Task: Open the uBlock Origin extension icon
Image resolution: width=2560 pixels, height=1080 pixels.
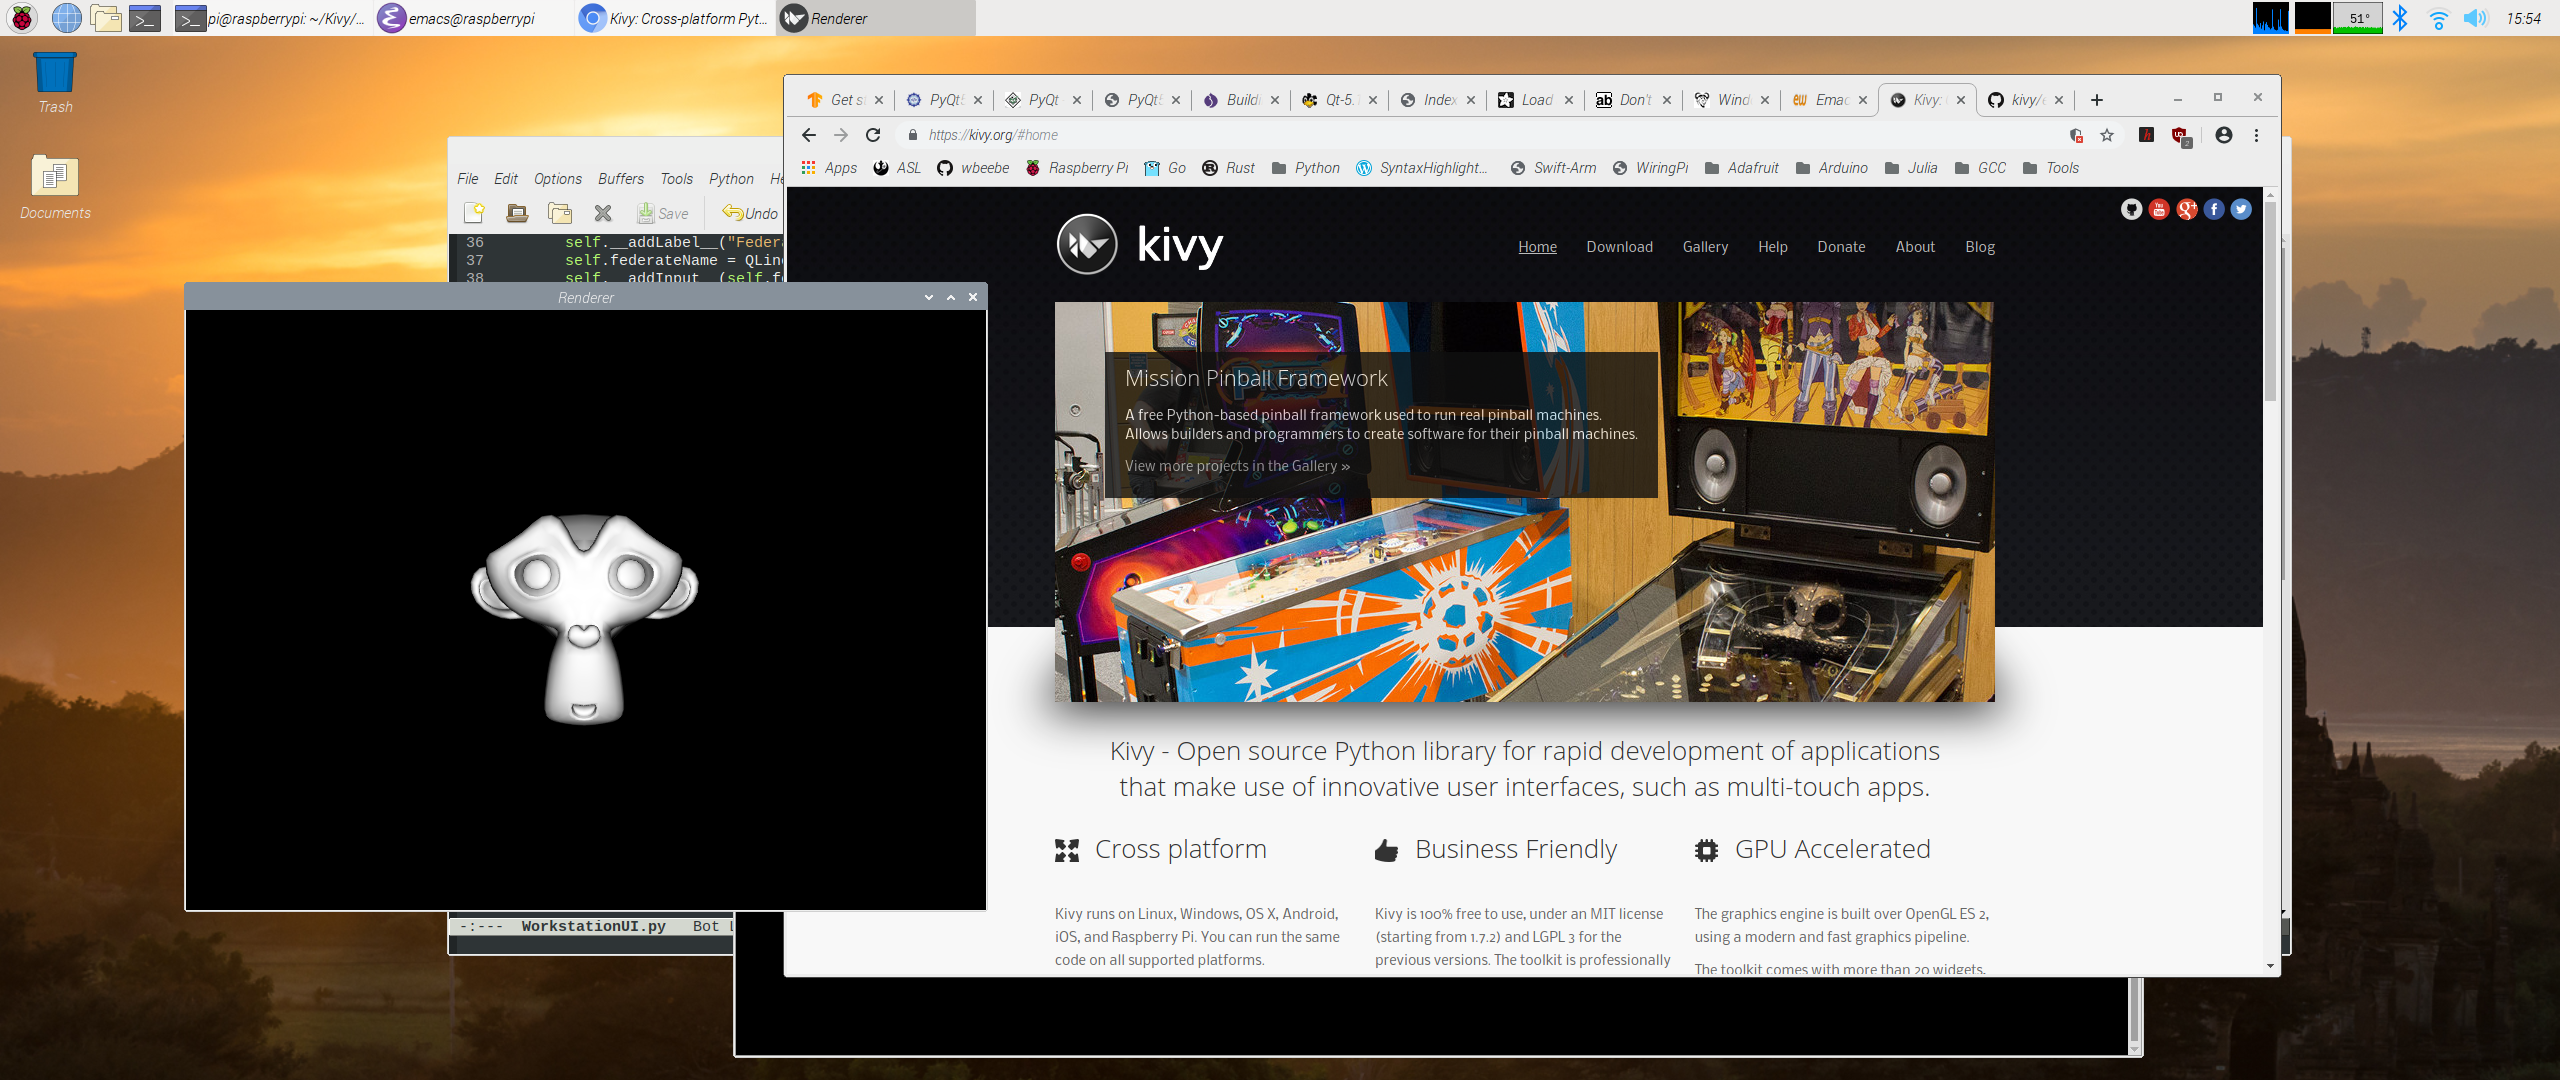Action: [x=2181, y=136]
